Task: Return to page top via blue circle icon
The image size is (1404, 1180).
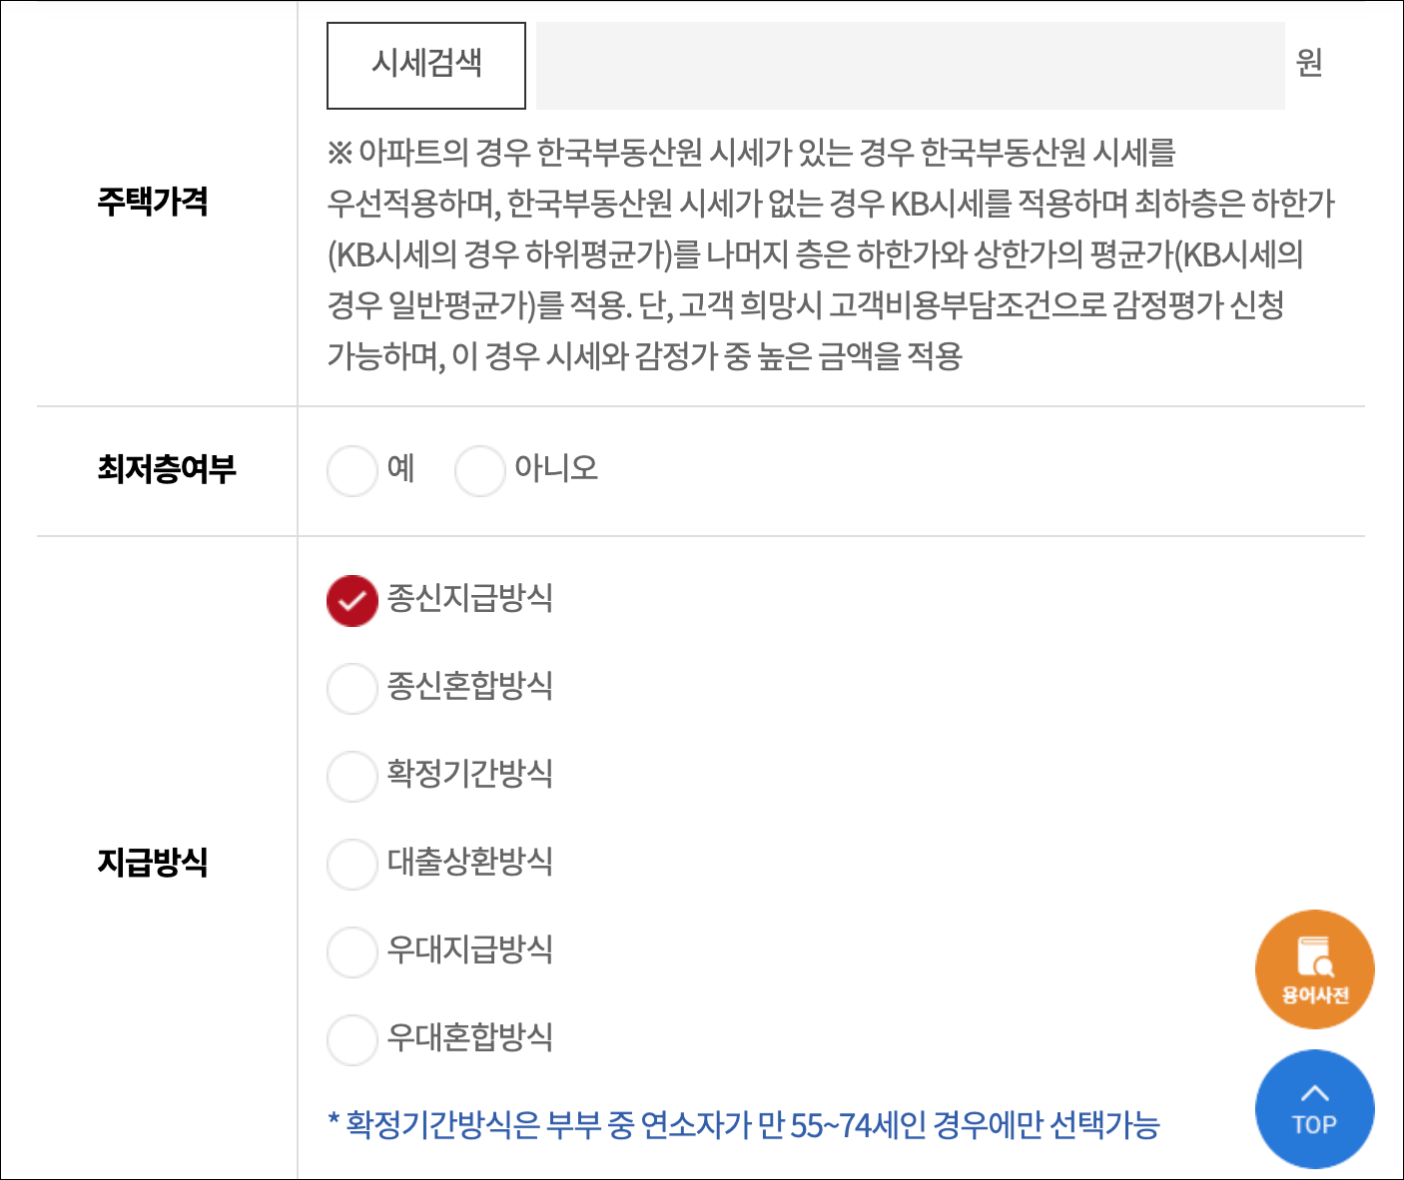Action: pyautogui.click(x=1314, y=1108)
